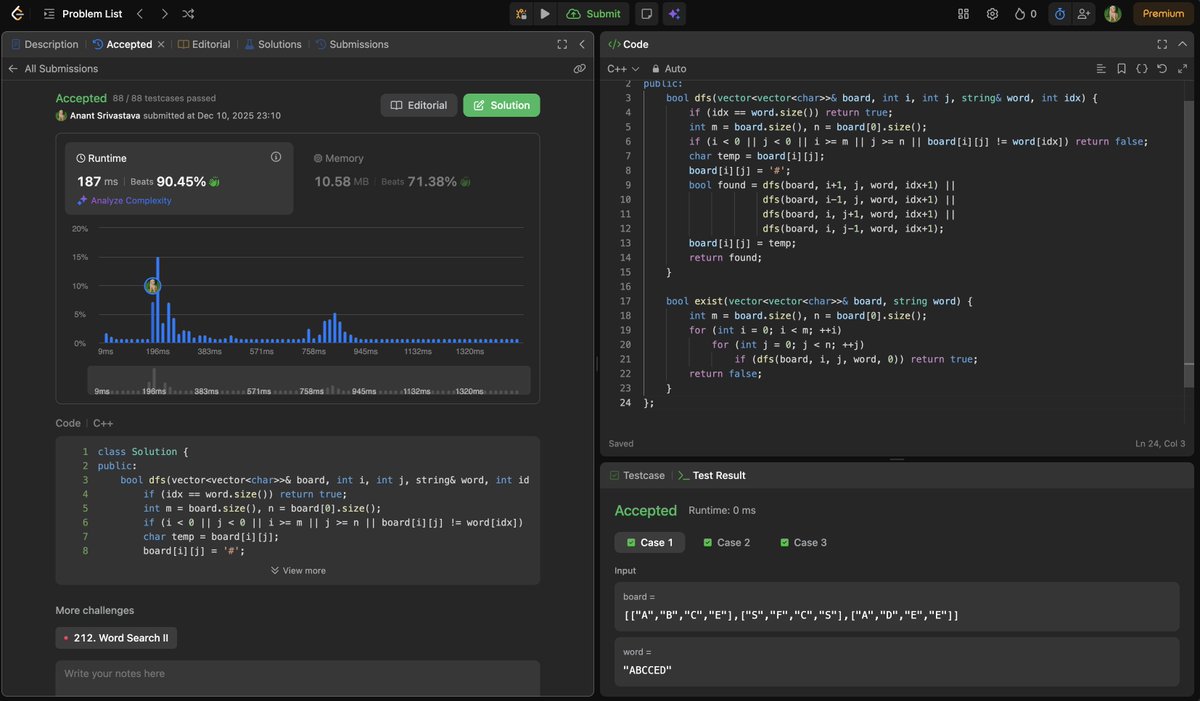1200x701 pixels.
Task: Switch to the Submissions tab
Action: pos(352,44)
